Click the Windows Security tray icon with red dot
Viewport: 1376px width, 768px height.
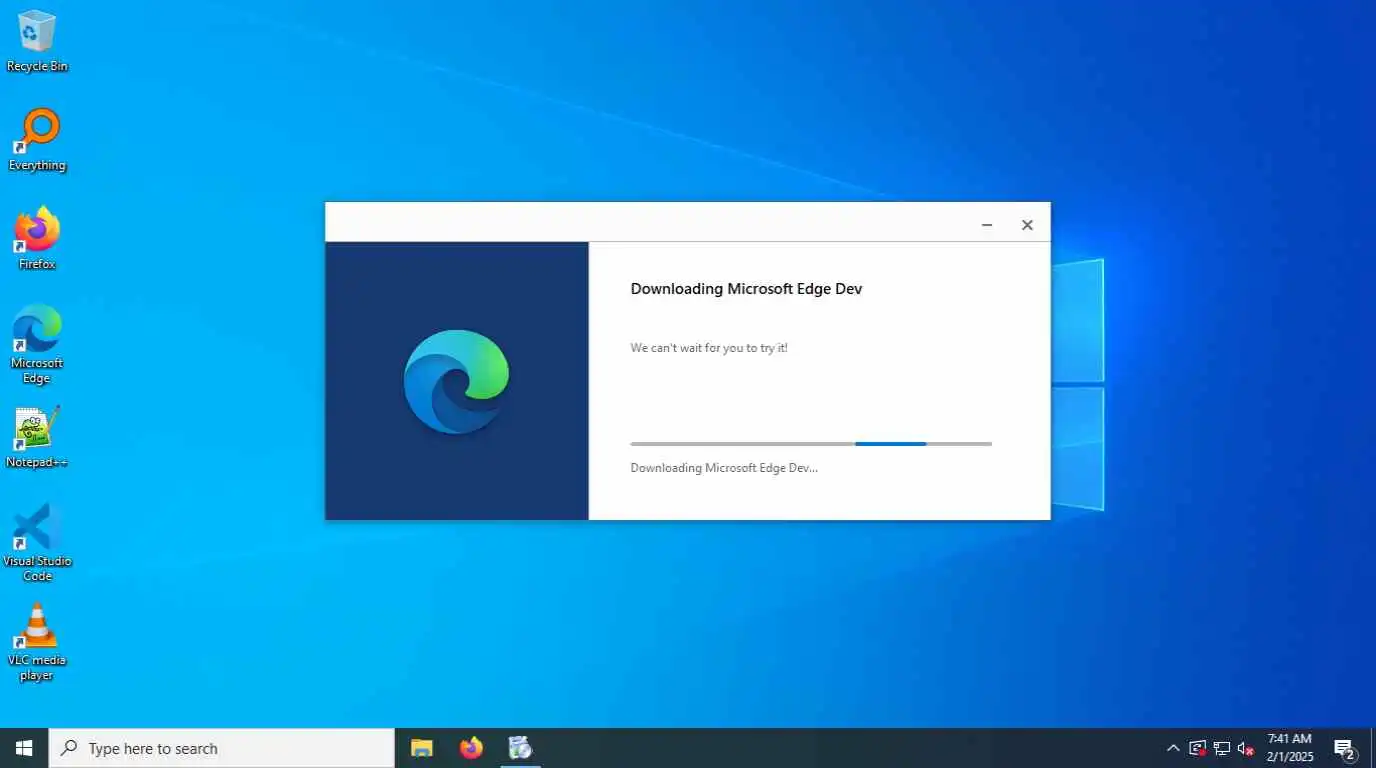(1197, 748)
